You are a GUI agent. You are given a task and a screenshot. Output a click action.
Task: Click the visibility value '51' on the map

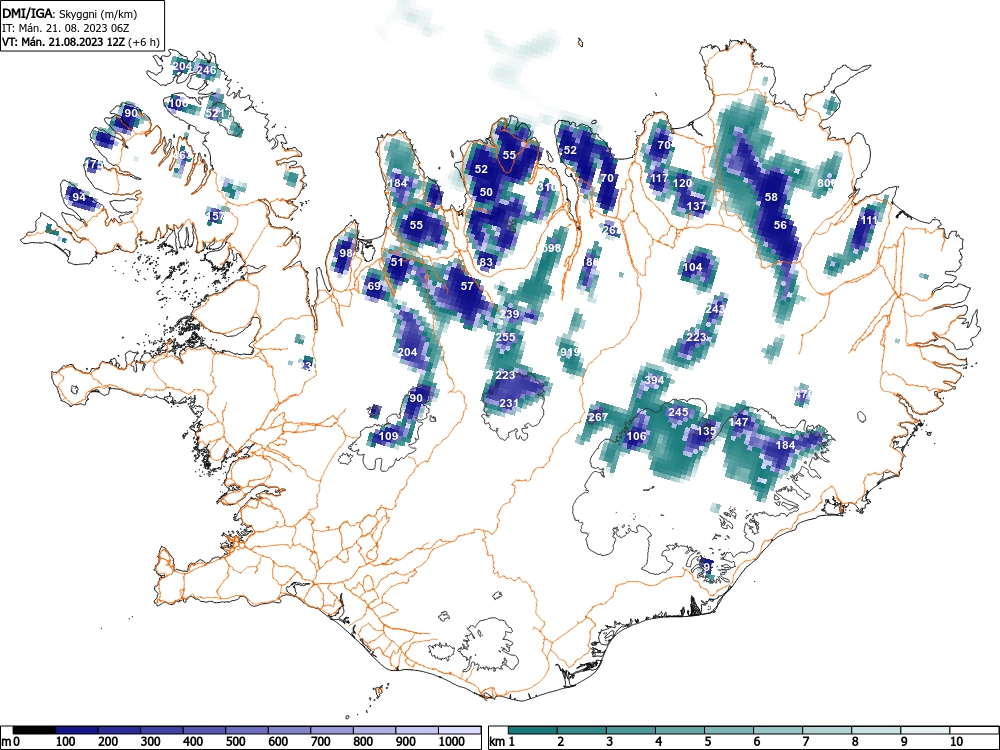pyautogui.click(x=397, y=262)
